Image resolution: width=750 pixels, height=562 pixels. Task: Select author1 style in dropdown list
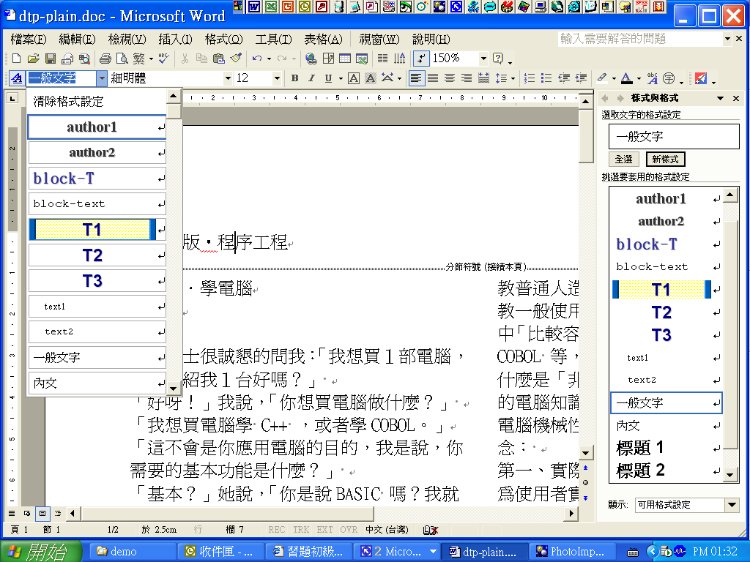tap(97, 127)
